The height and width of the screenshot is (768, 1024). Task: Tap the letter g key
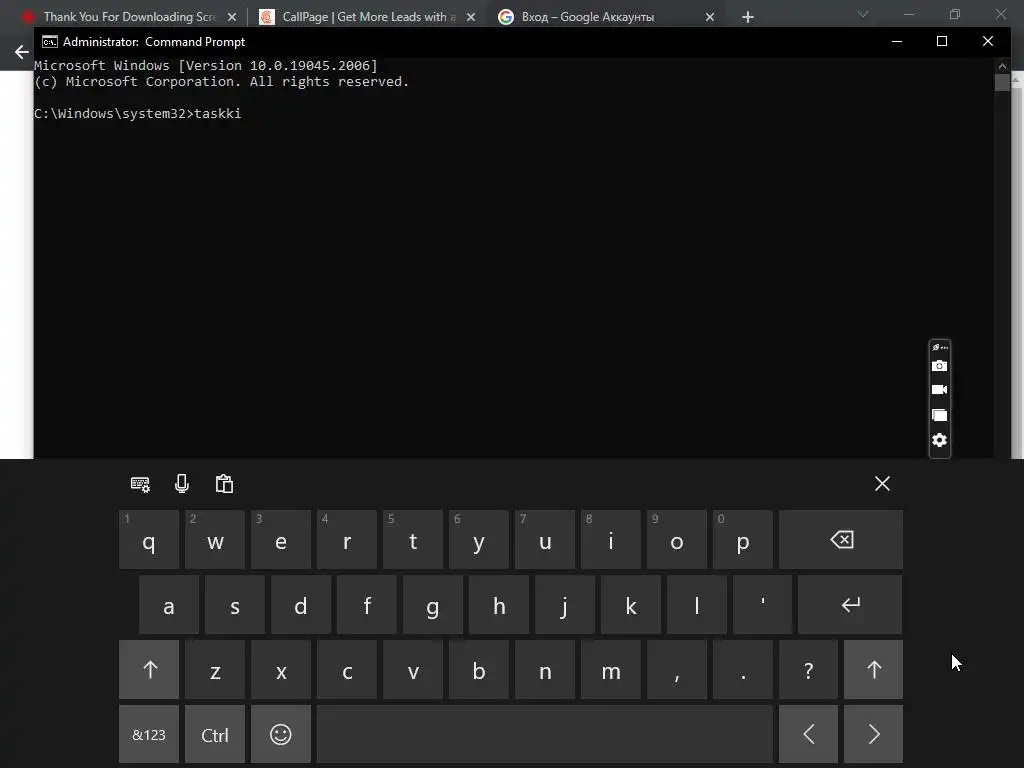(x=433, y=605)
